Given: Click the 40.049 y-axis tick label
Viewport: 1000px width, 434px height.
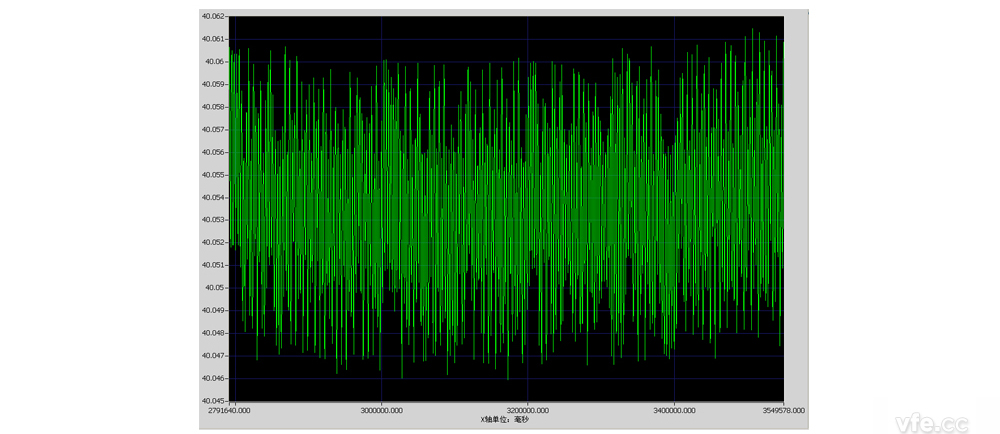Looking at the screenshot, I should click(x=214, y=311).
